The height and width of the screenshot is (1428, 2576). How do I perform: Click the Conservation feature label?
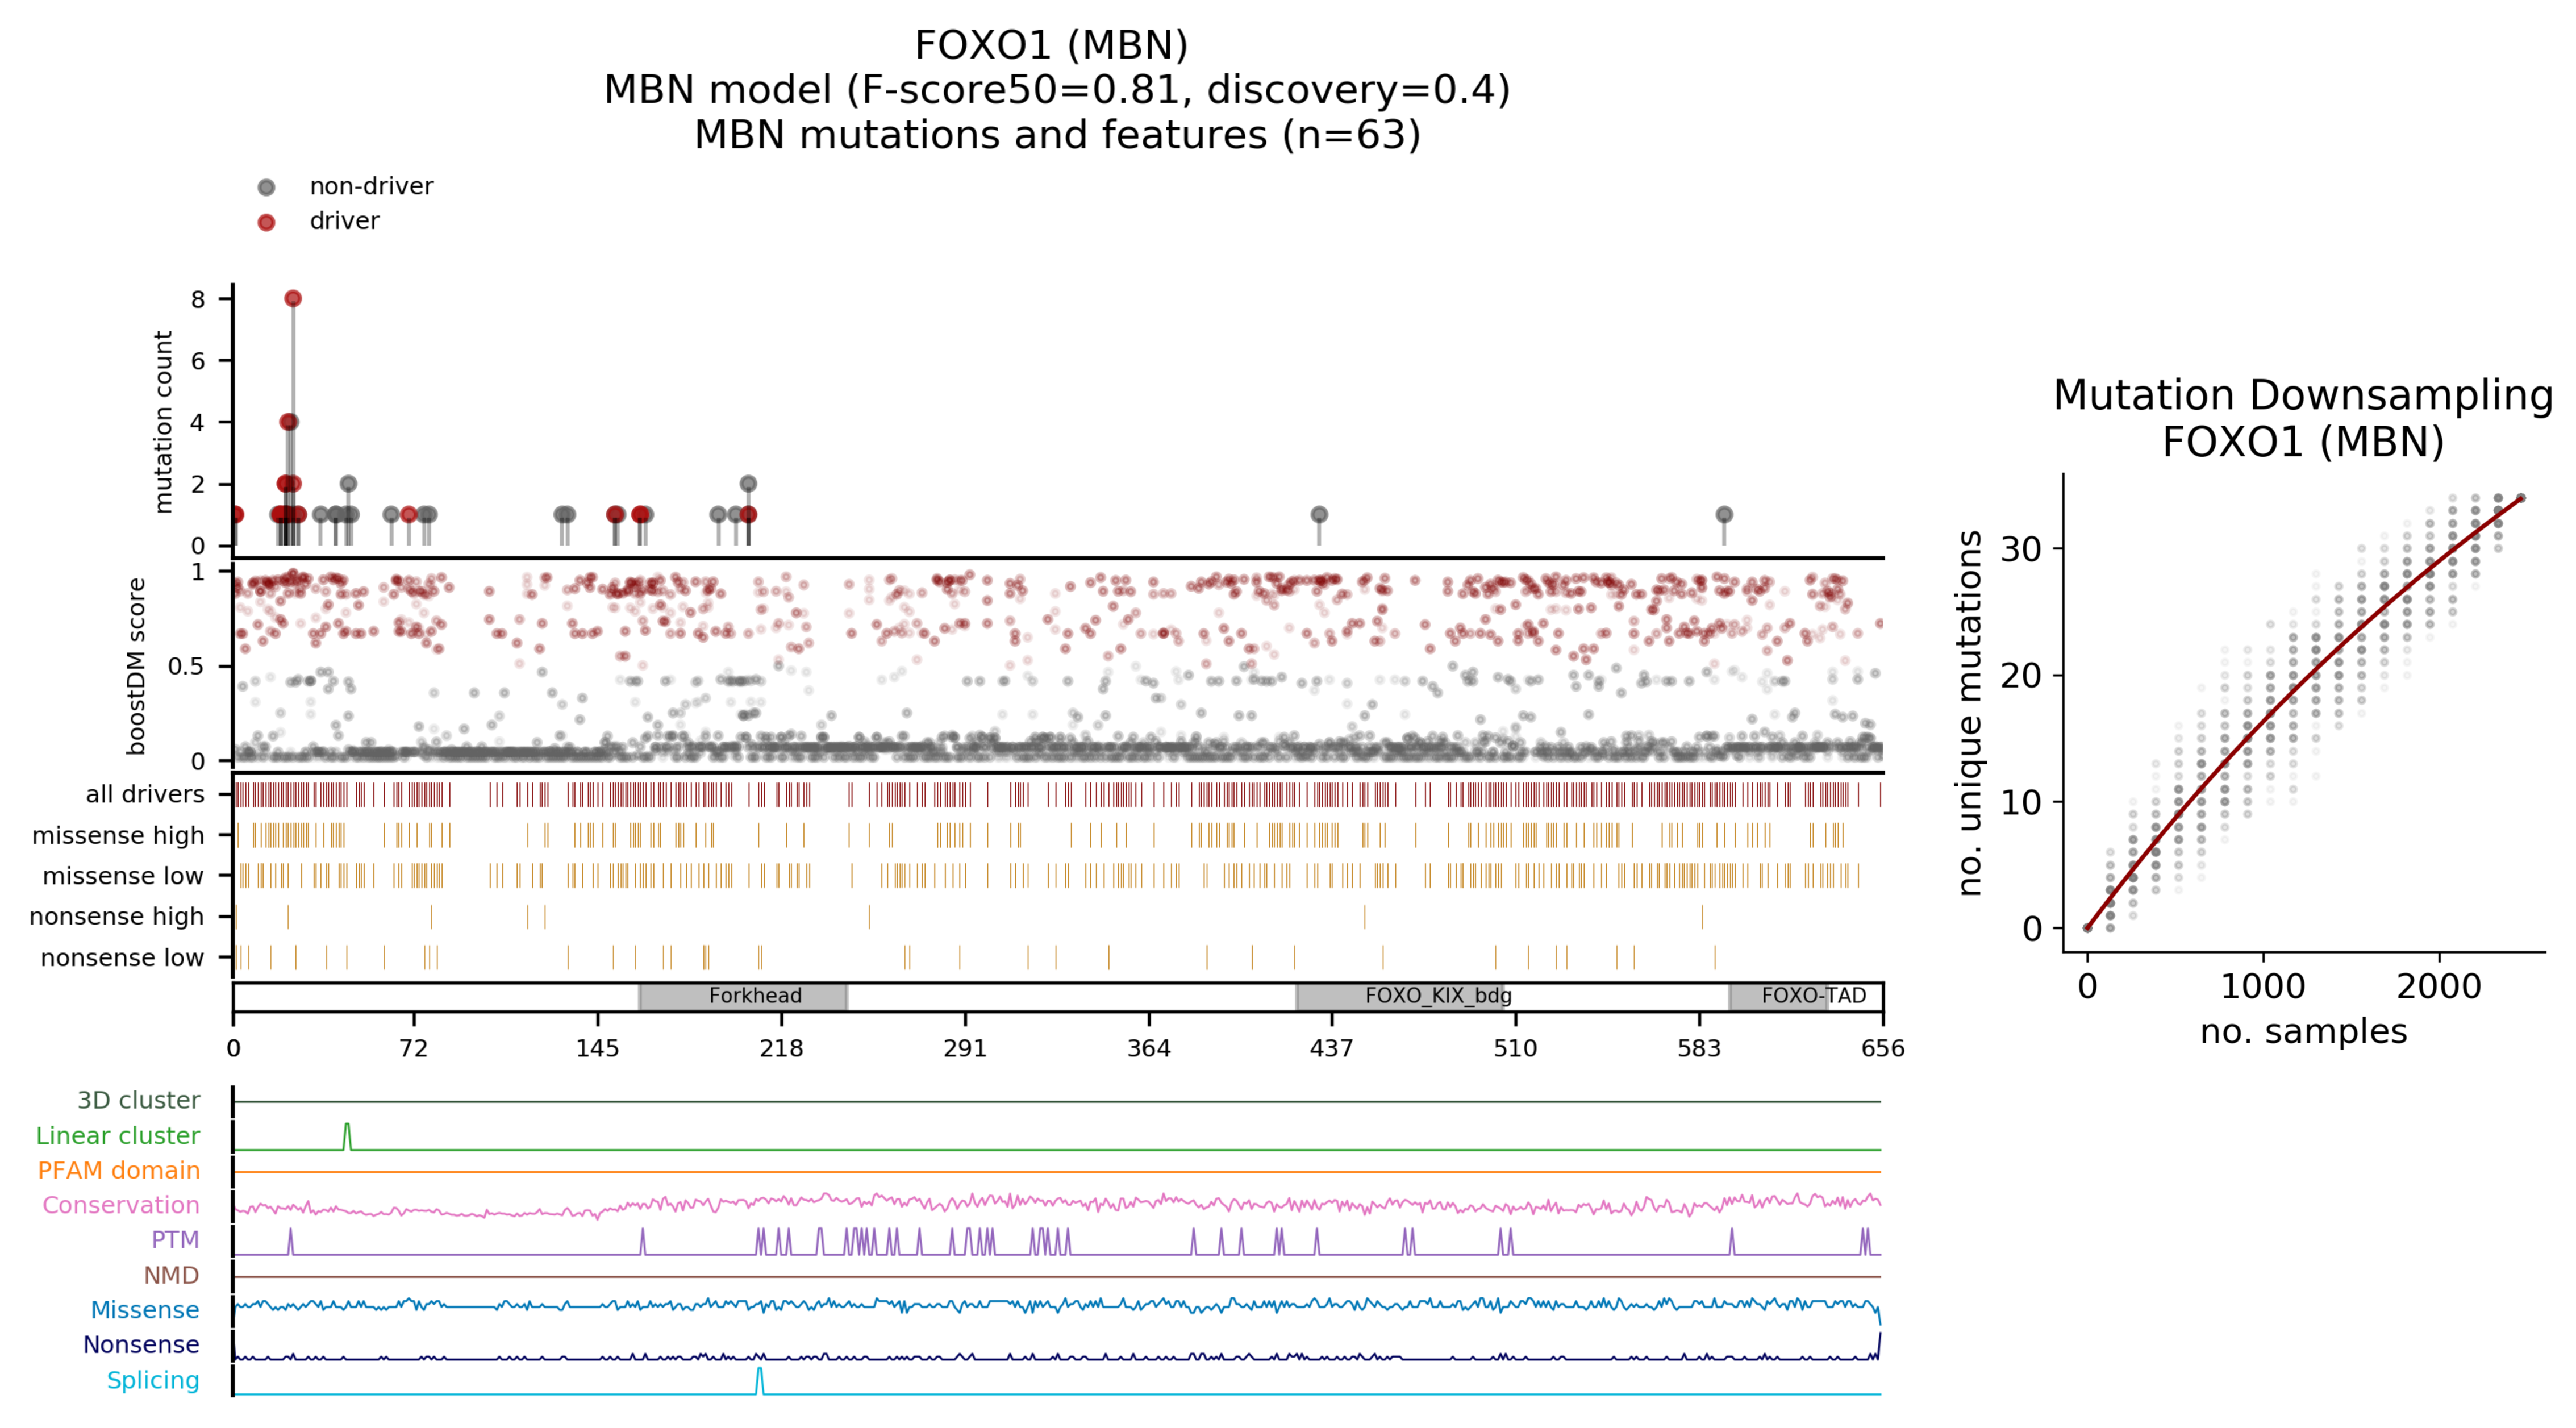click(x=121, y=1205)
